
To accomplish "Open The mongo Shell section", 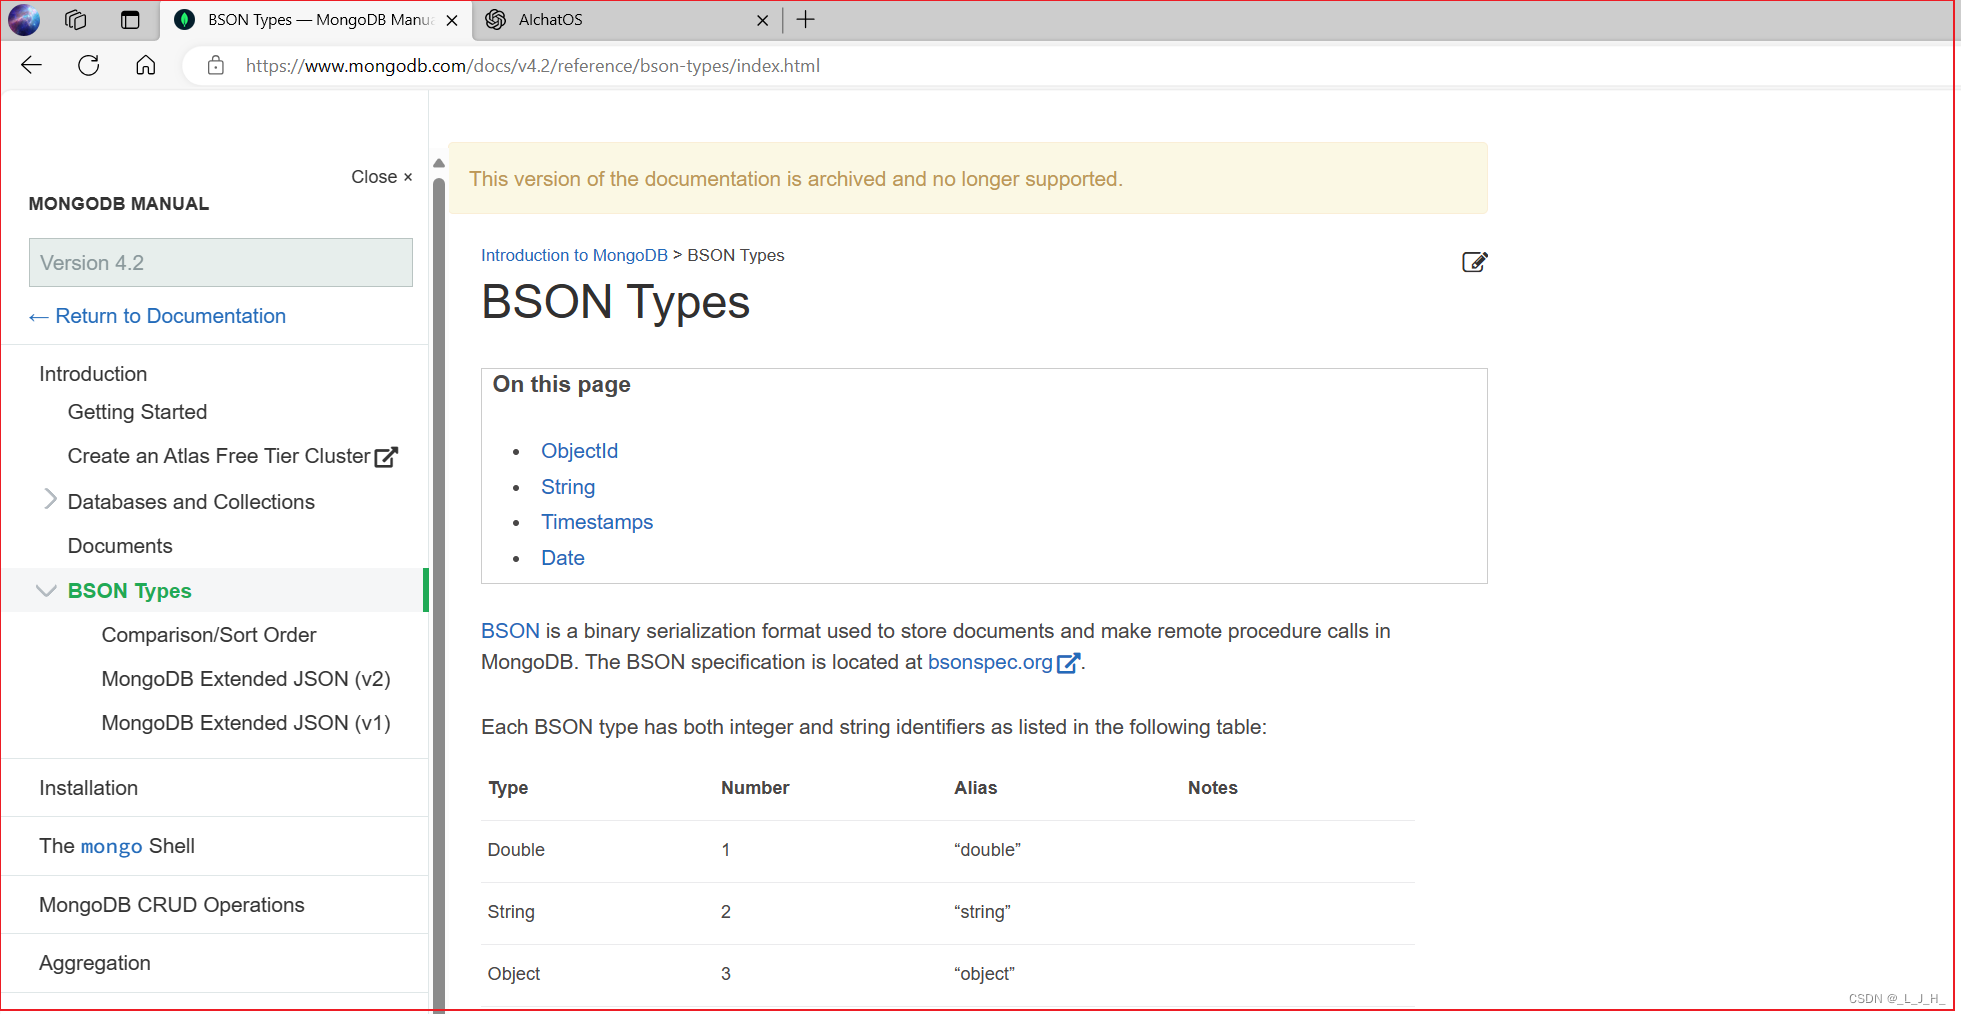I will [117, 846].
